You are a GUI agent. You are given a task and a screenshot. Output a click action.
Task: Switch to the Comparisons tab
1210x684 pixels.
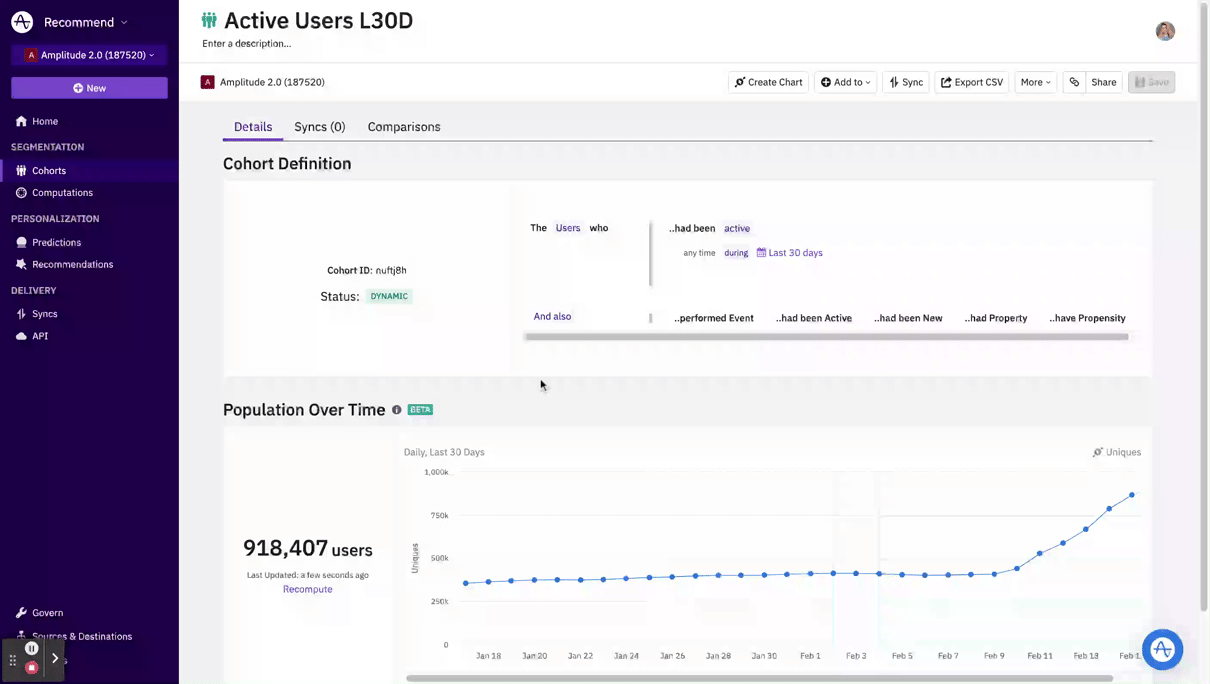pyautogui.click(x=404, y=127)
